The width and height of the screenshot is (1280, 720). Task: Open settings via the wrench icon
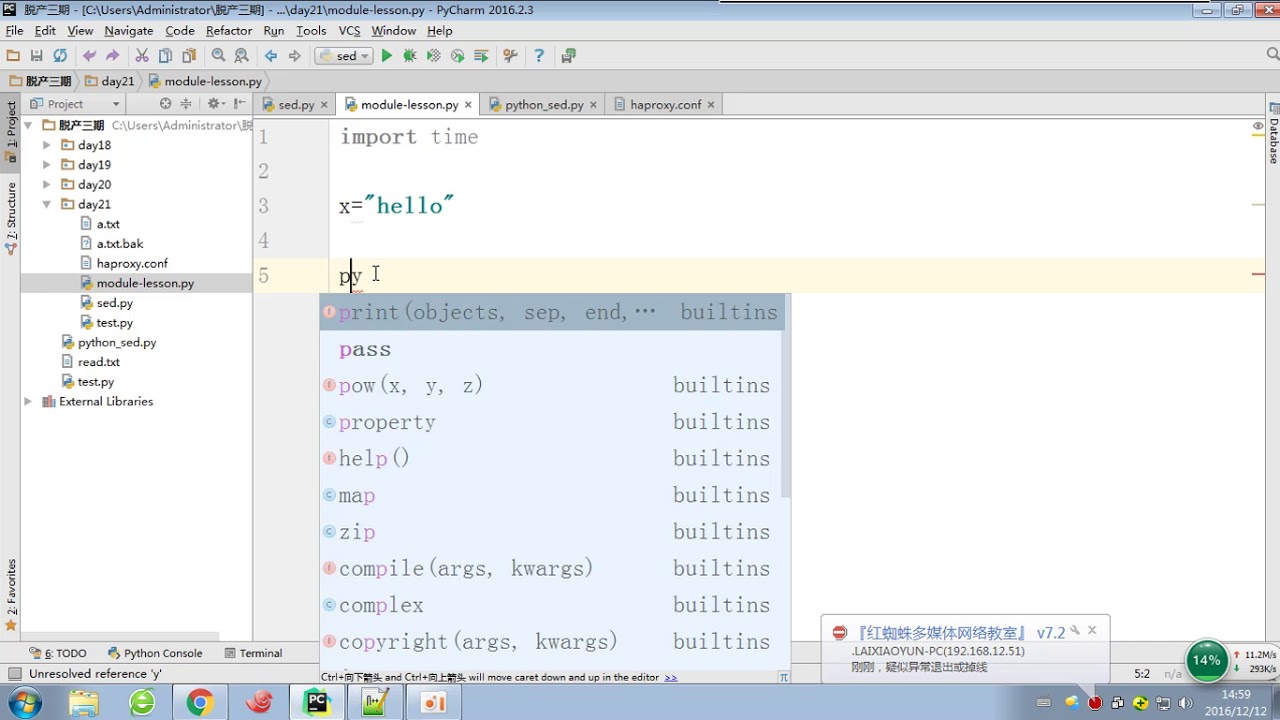coord(510,56)
